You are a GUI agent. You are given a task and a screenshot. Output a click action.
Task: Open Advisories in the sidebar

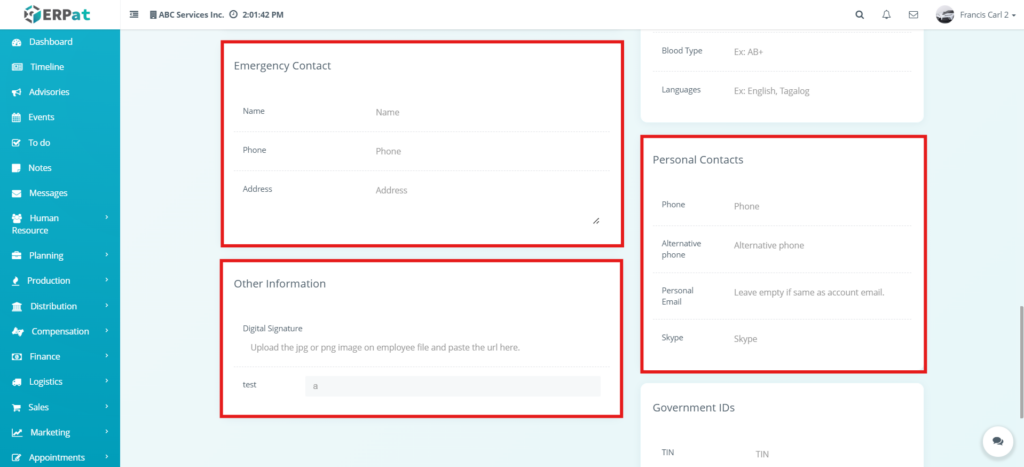(49, 92)
